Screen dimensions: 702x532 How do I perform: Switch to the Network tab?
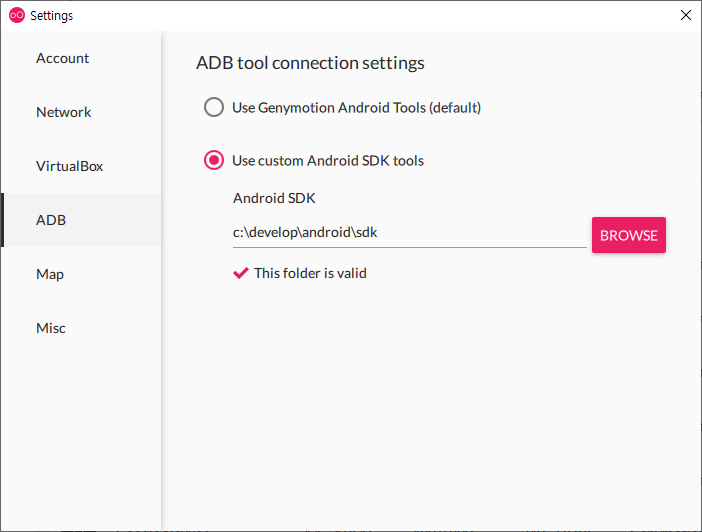tap(64, 112)
